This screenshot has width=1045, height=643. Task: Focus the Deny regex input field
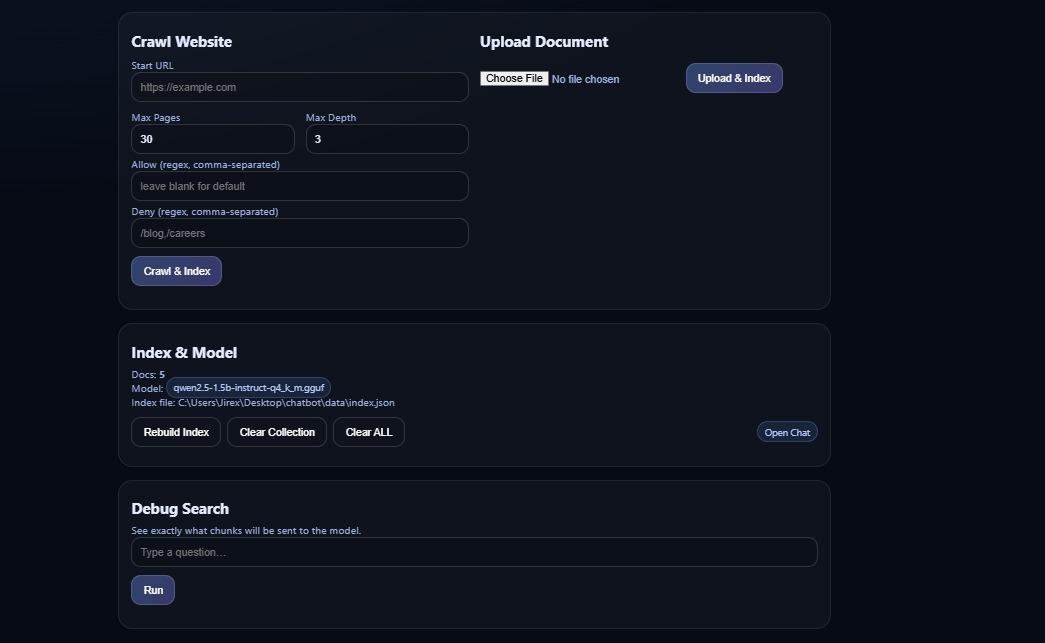click(299, 233)
